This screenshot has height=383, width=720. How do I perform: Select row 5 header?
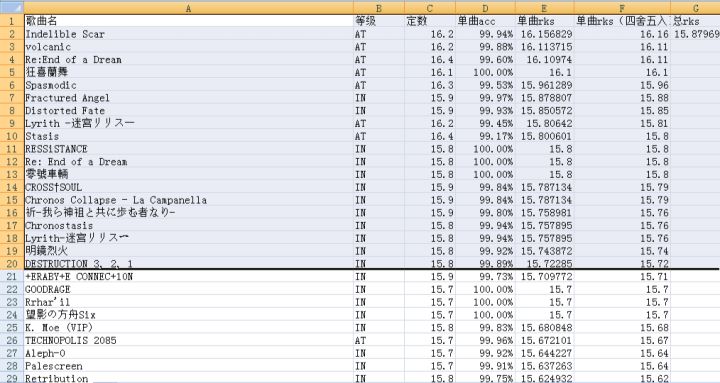[12, 72]
